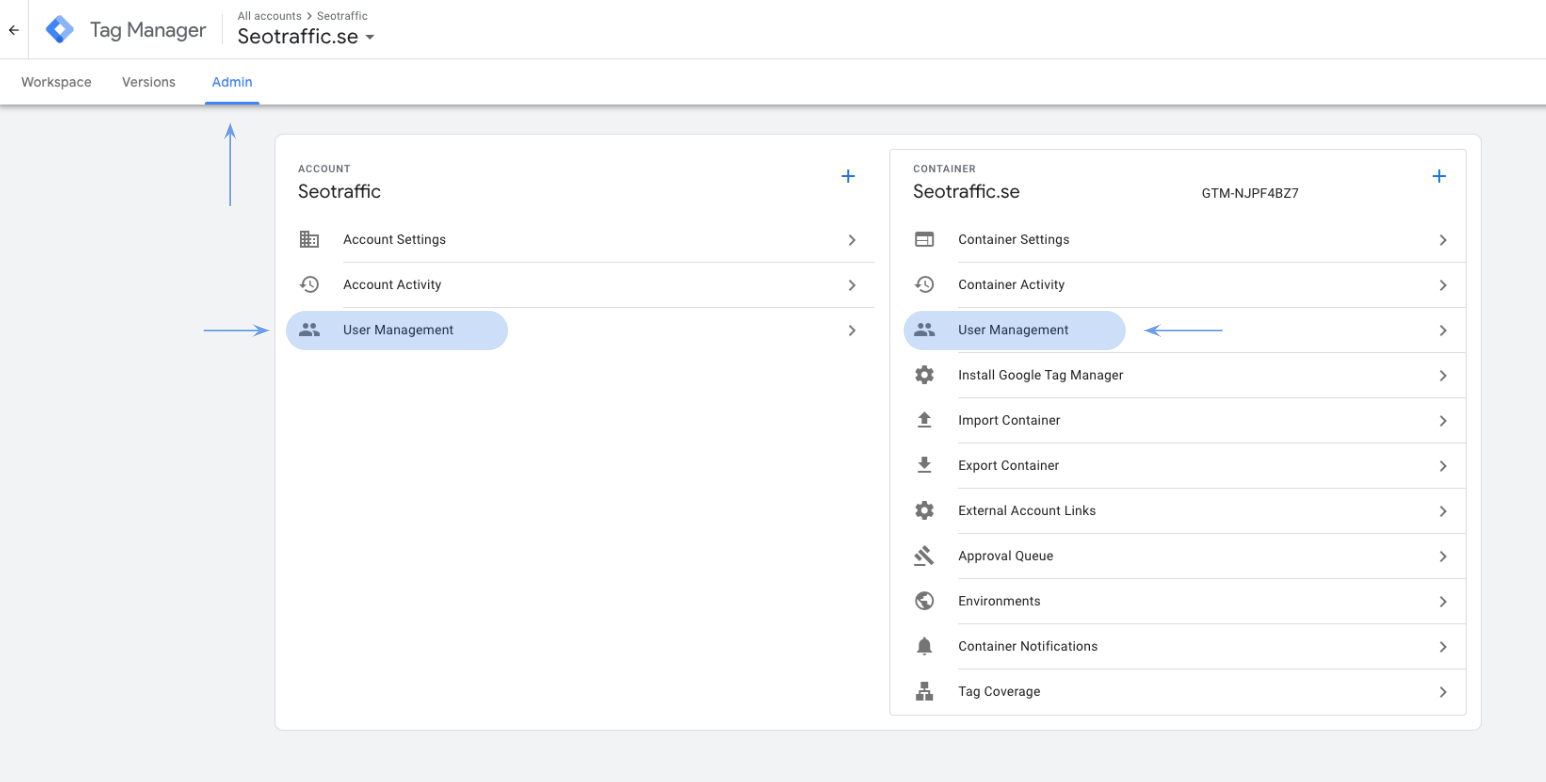The image size is (1546, 782).
Task: Click the Environments globe icon
Action: 924,601
